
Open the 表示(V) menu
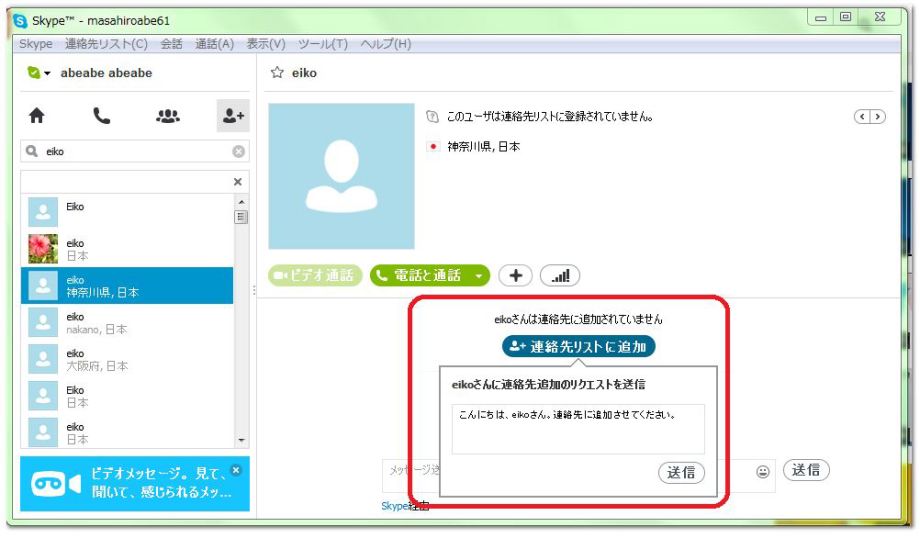[x=266, y=44]
